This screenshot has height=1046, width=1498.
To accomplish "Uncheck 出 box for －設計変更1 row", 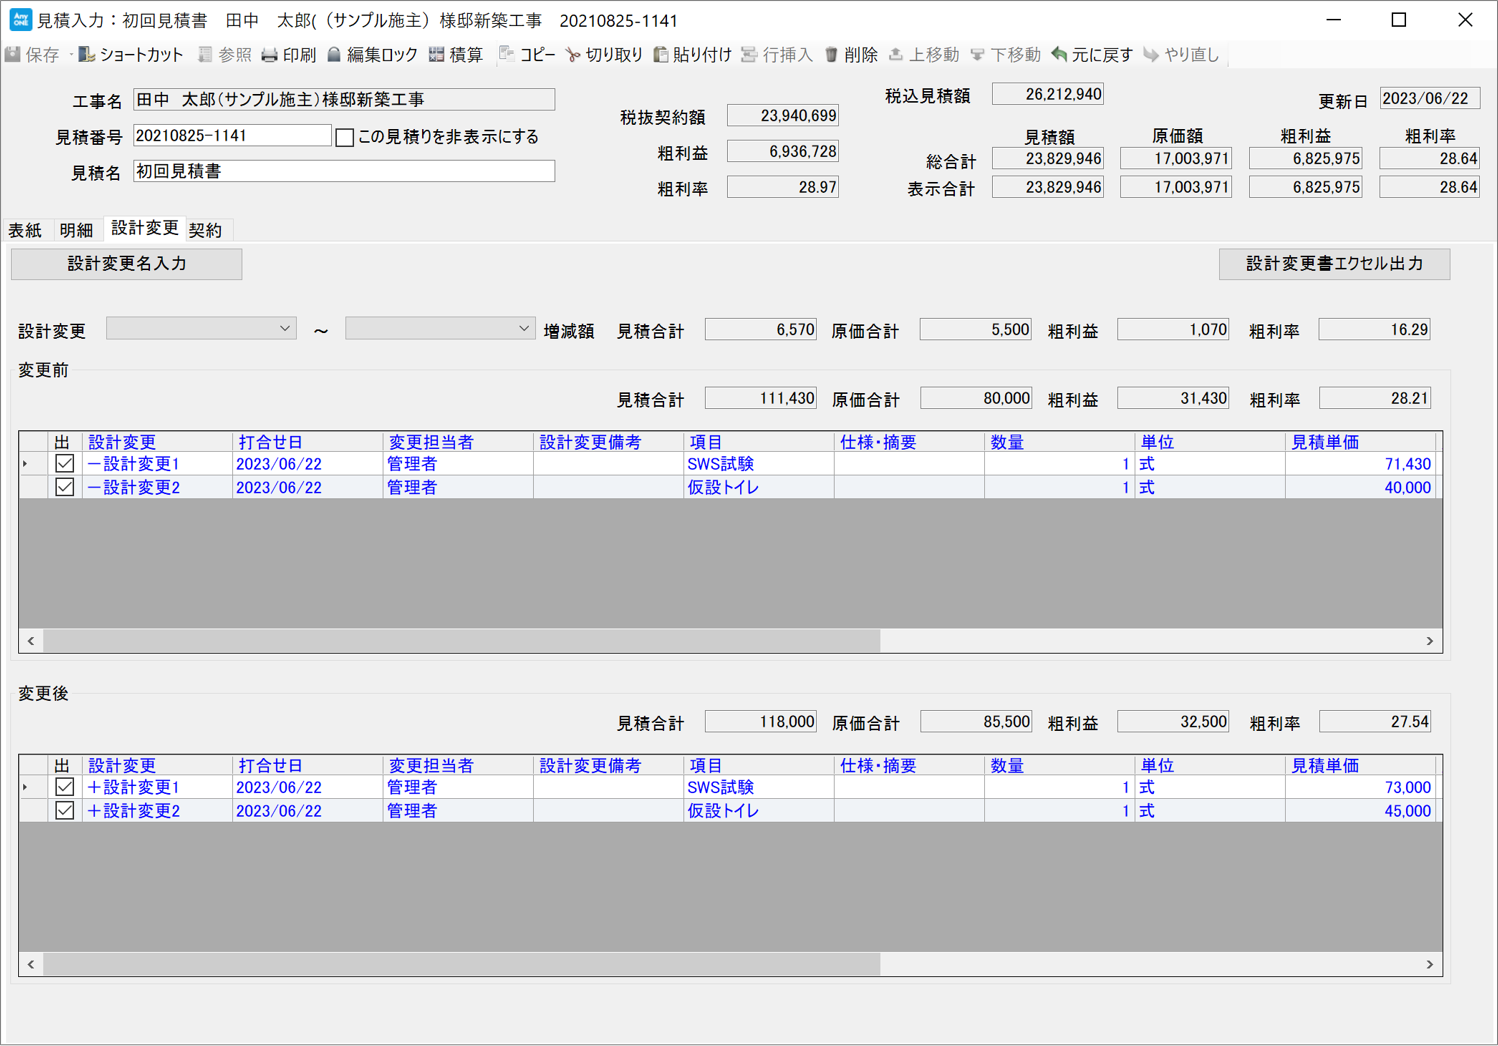I will [x=65, y=464].
